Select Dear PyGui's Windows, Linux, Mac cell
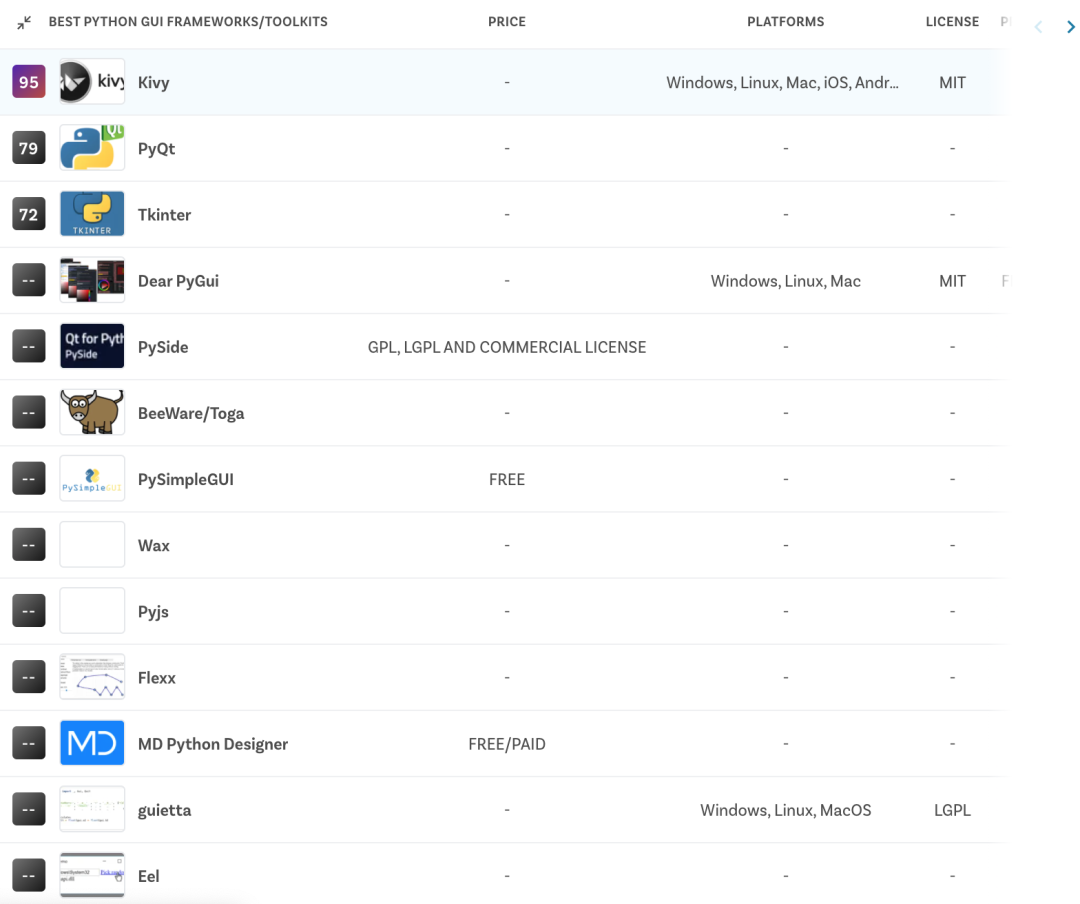The width and height of the screenshot is (1080, 904). tap(786, 281)
